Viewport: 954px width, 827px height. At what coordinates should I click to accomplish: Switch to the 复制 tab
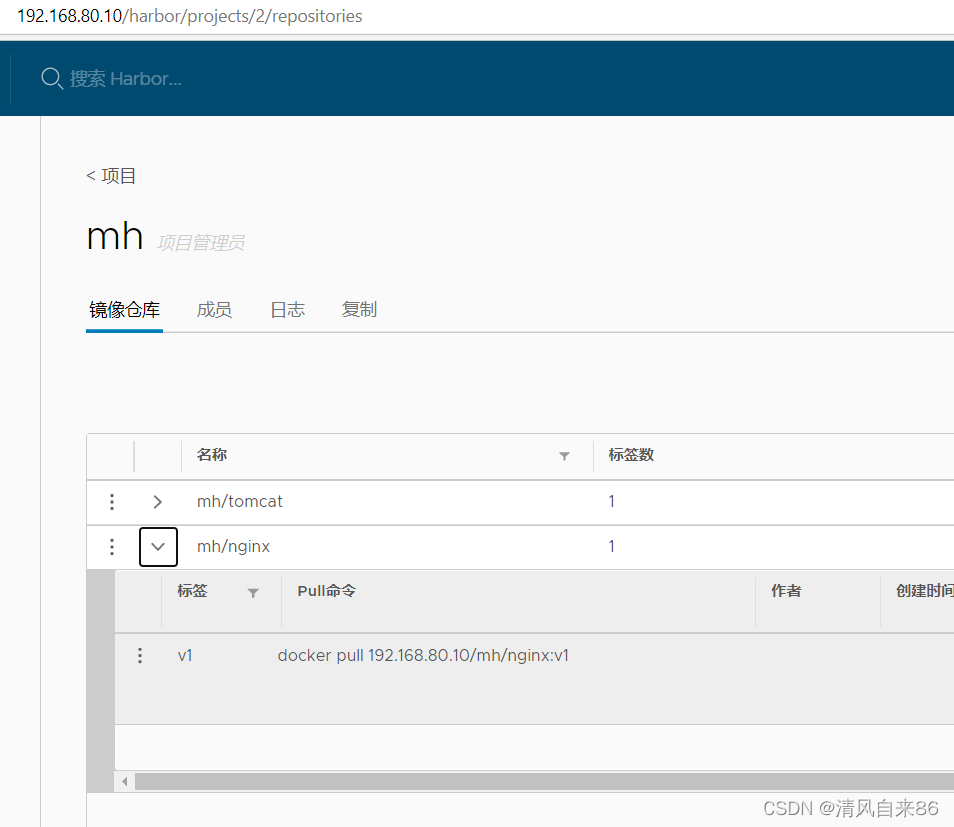pyautogui.click(x=359, y=309)
